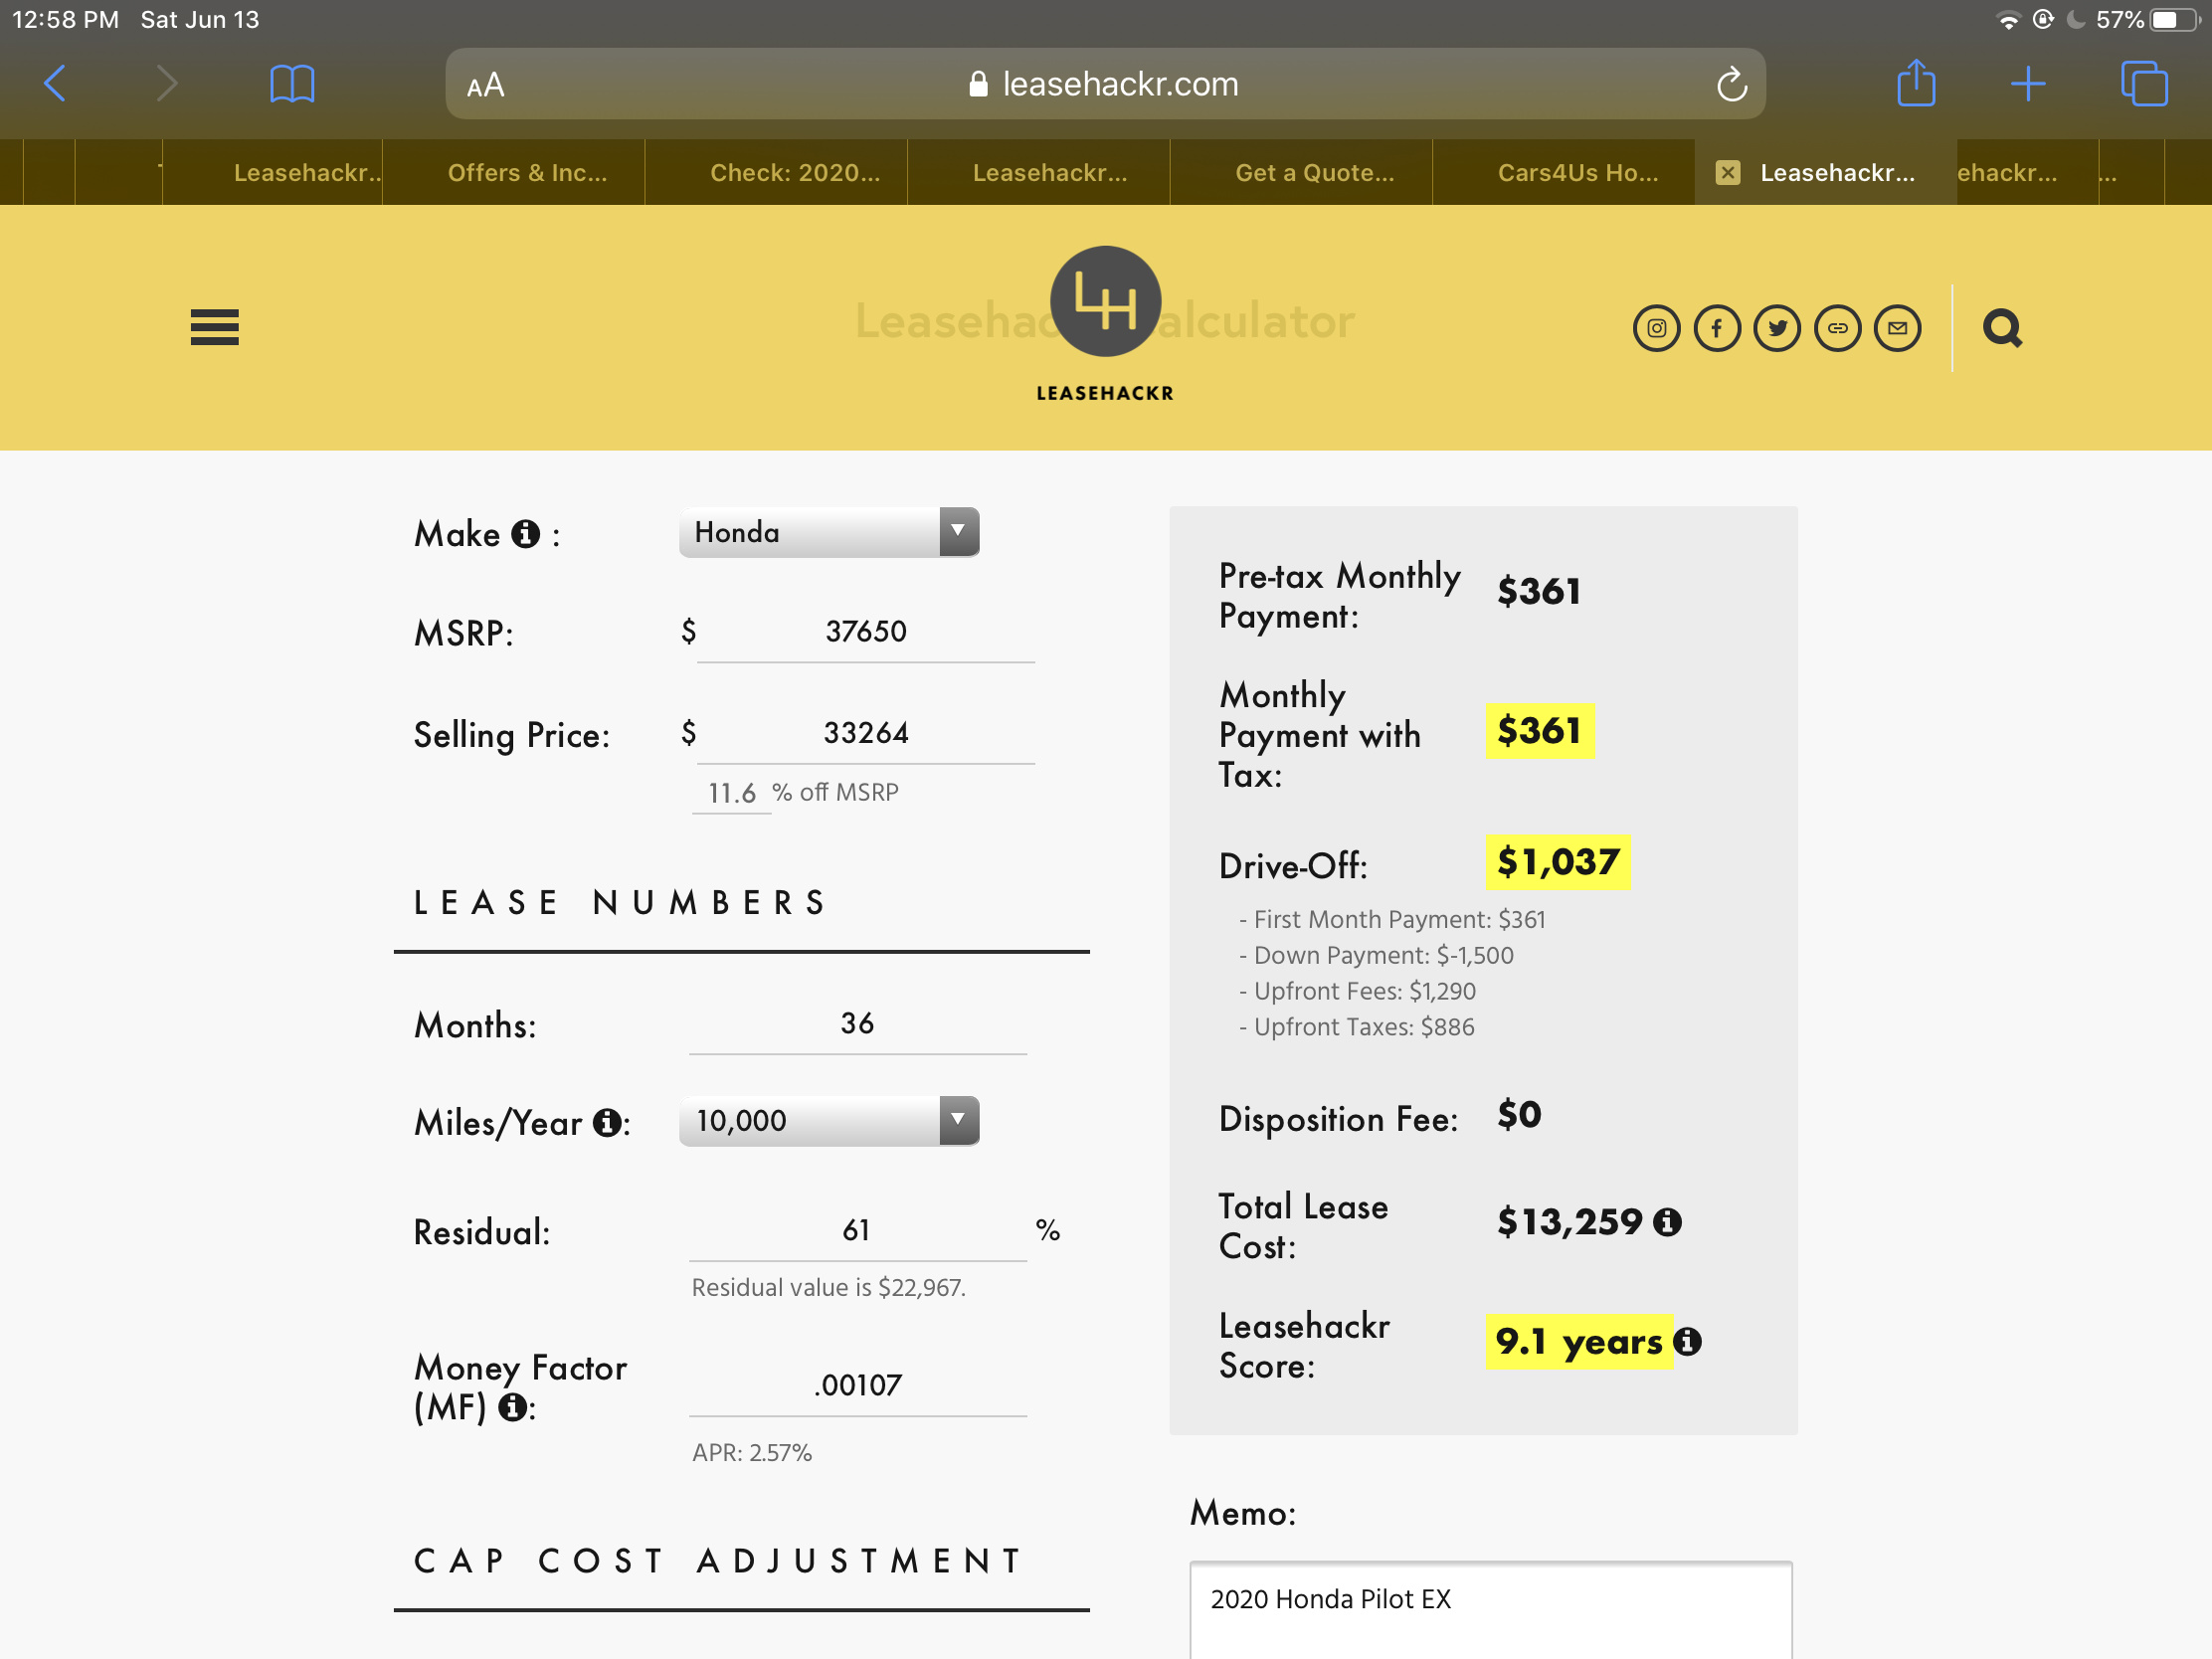
Task: Open the Twitter social icon
Action: tap(1777, 328)
